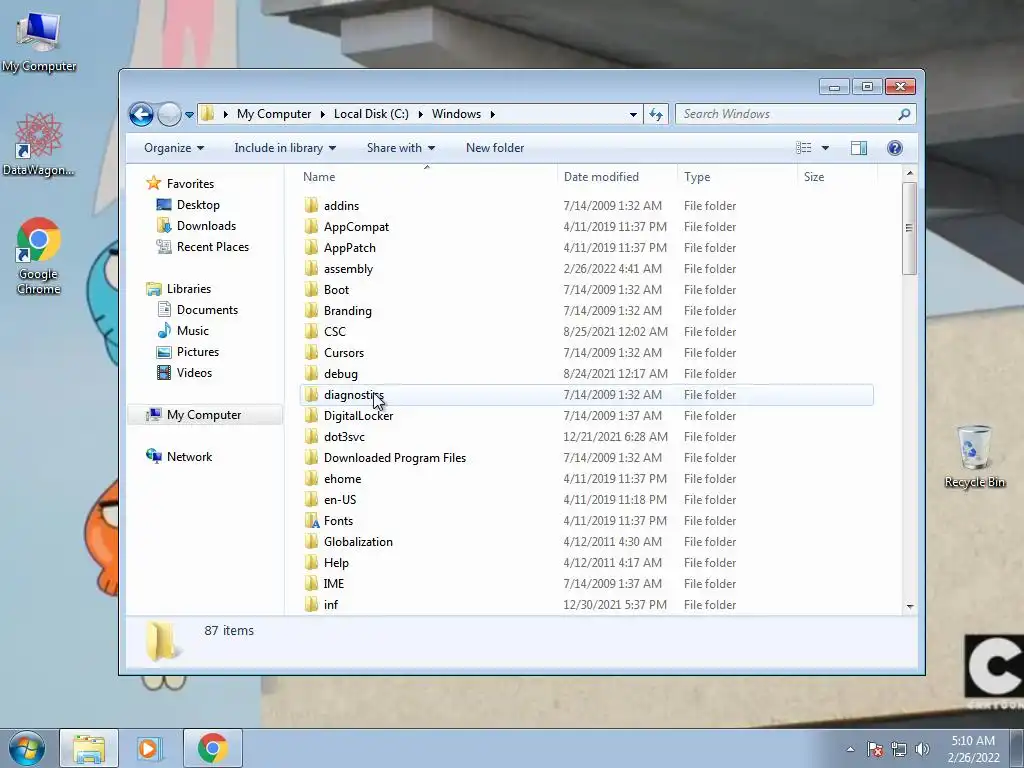
Task: Select Local Disk (C:) breadcrumb
Action: tap(371, 114)
